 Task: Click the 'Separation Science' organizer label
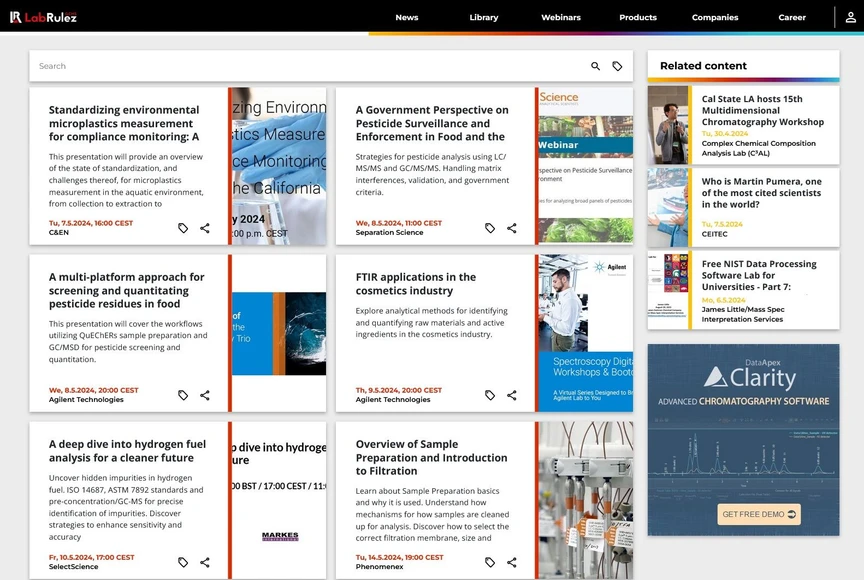click(x=390, y=232)
